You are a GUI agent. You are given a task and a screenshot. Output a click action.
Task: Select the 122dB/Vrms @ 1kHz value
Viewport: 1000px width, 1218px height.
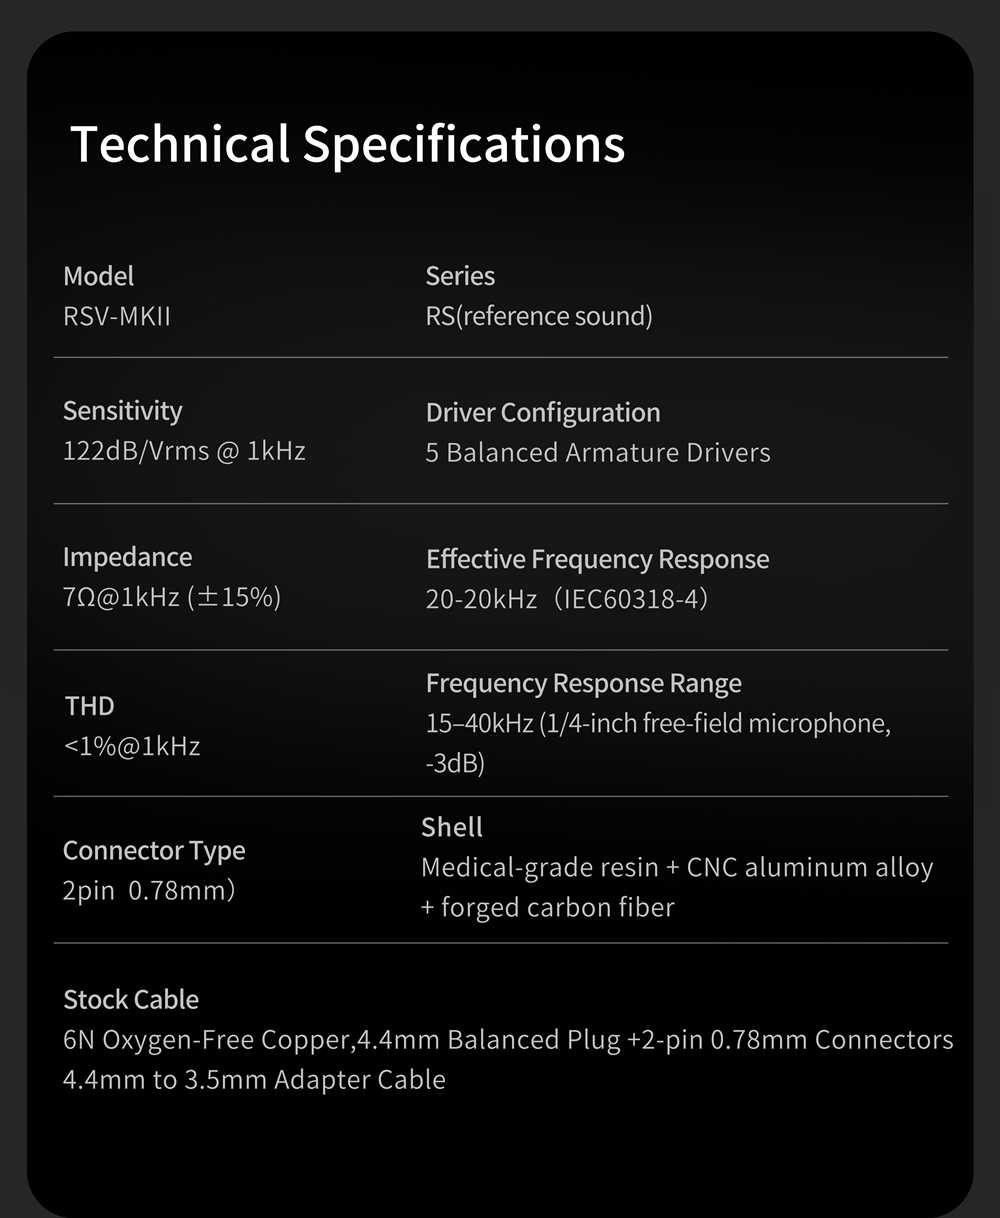point(184,451)
